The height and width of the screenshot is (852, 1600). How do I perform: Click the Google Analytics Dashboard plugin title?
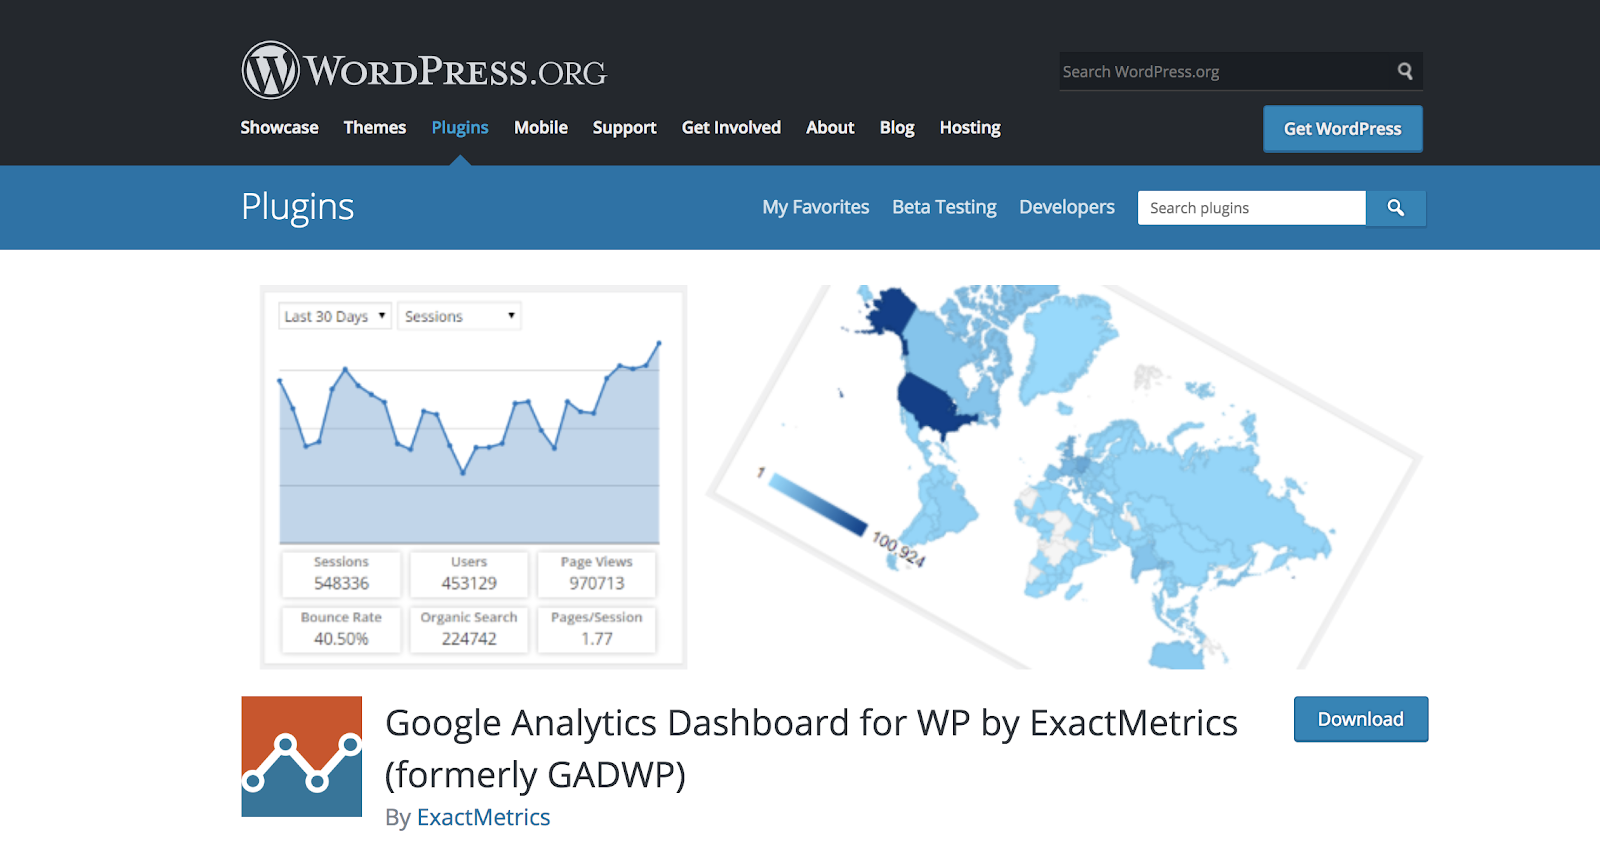(x=811, y=748)
